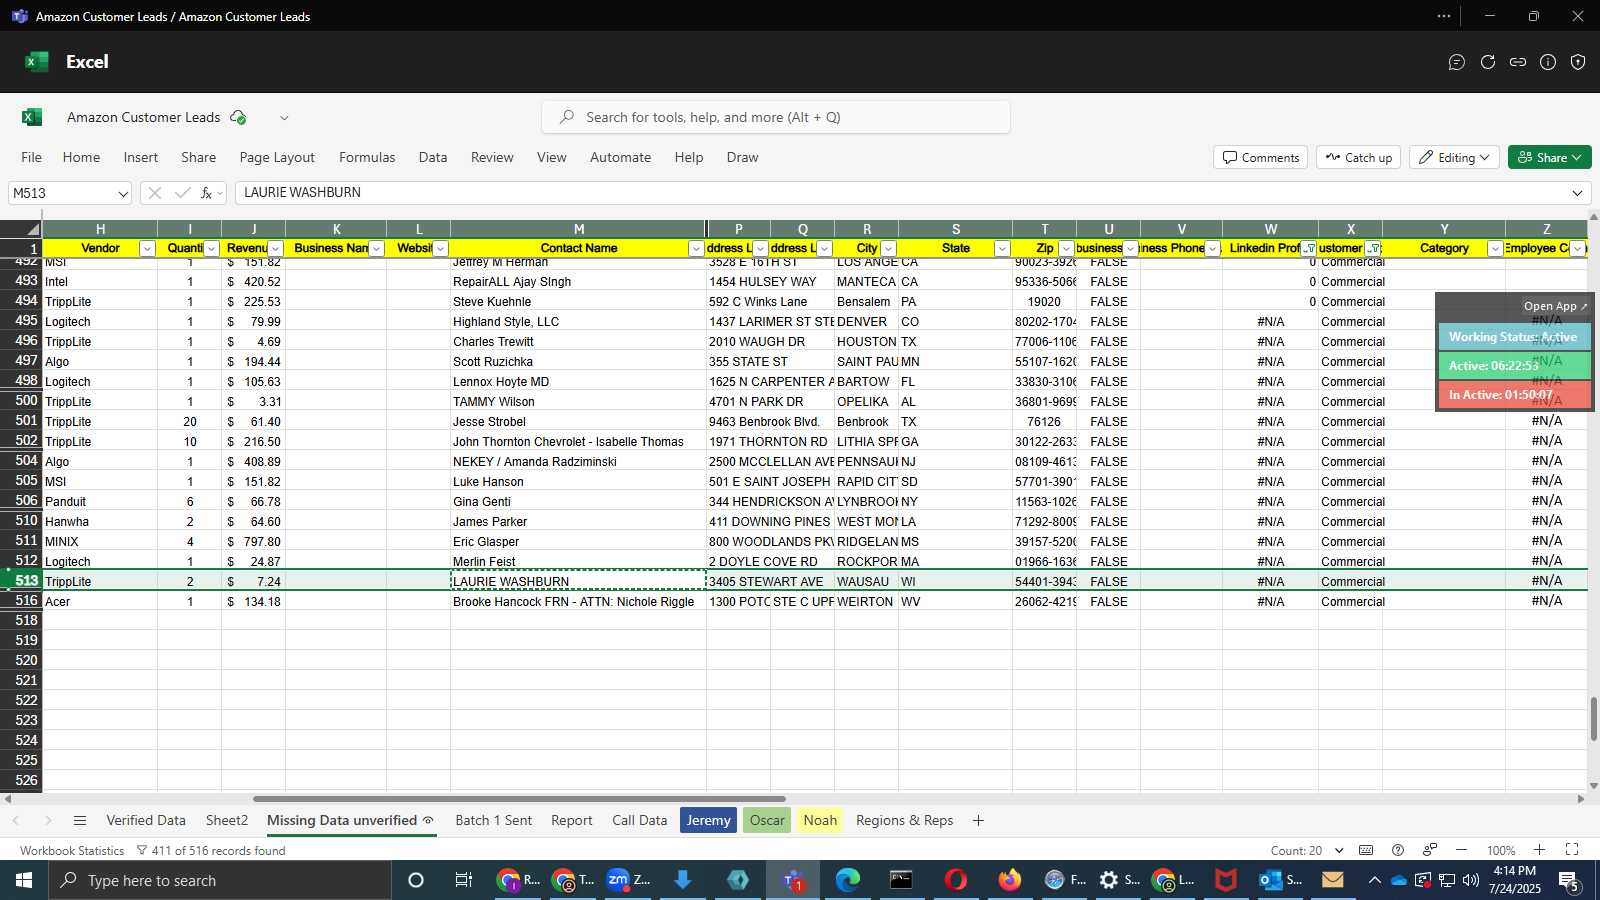Click the Catch up button
Image resolution: width=1600 pixels, height=900 pixels.
1359,158
